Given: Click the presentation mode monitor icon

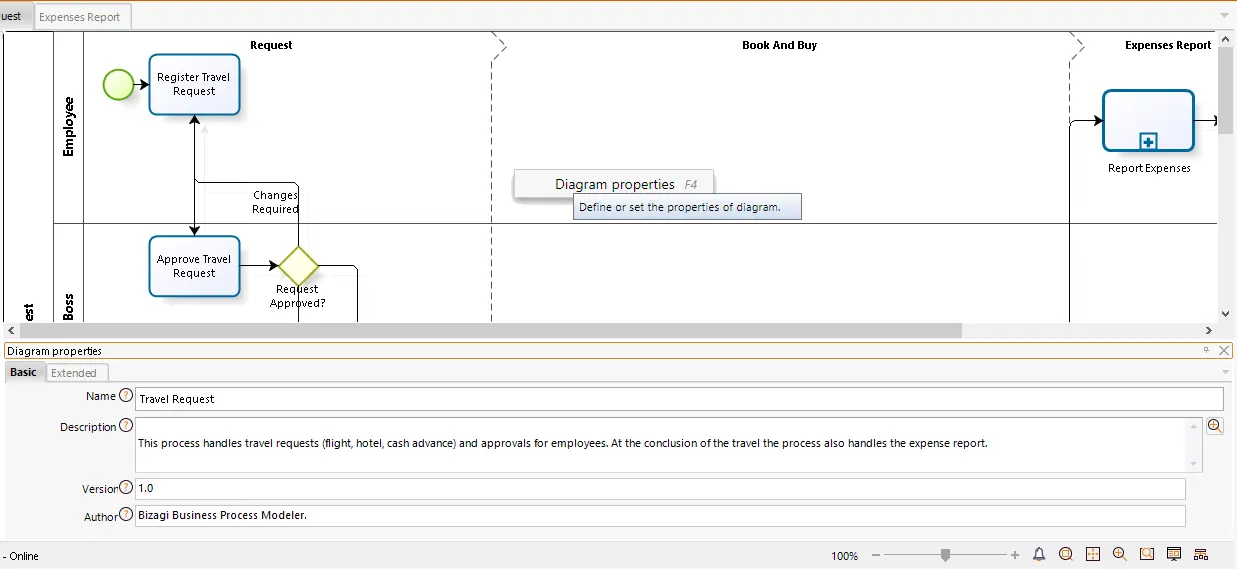Looking at the screenshot, I should (1174, 555).
